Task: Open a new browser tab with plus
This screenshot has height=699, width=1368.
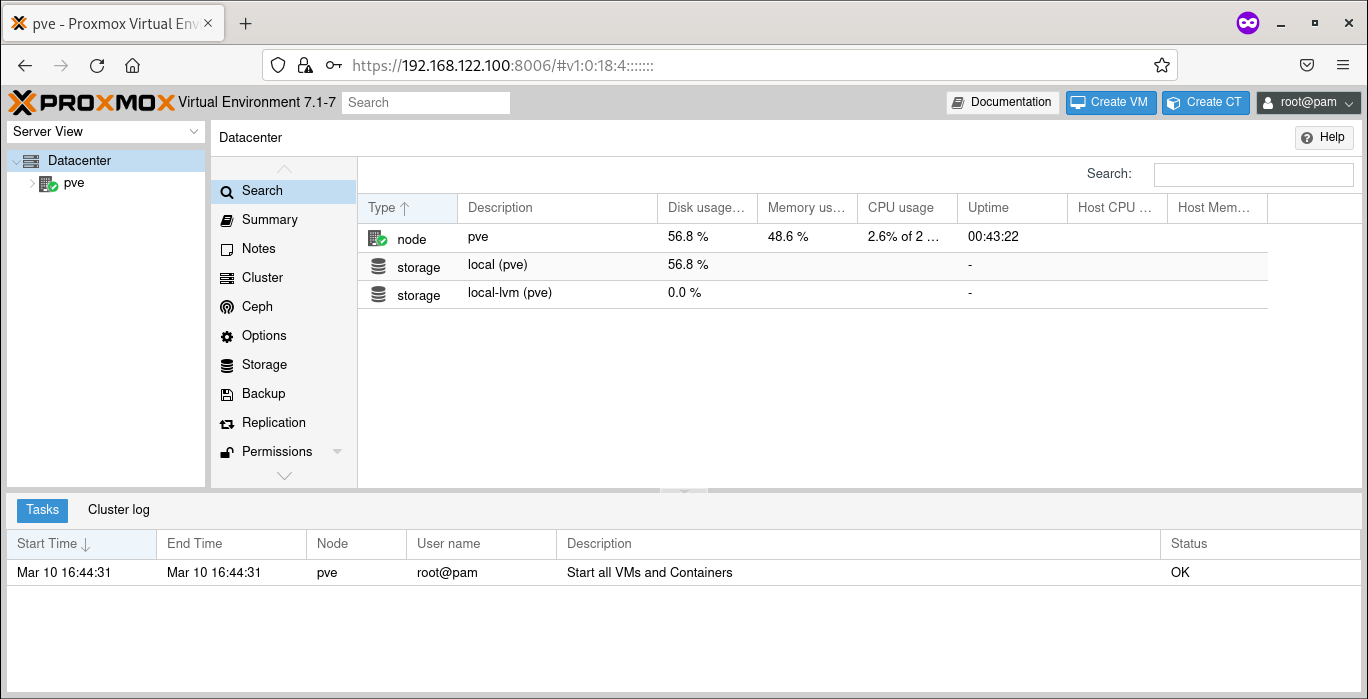Action: [245, 23]
